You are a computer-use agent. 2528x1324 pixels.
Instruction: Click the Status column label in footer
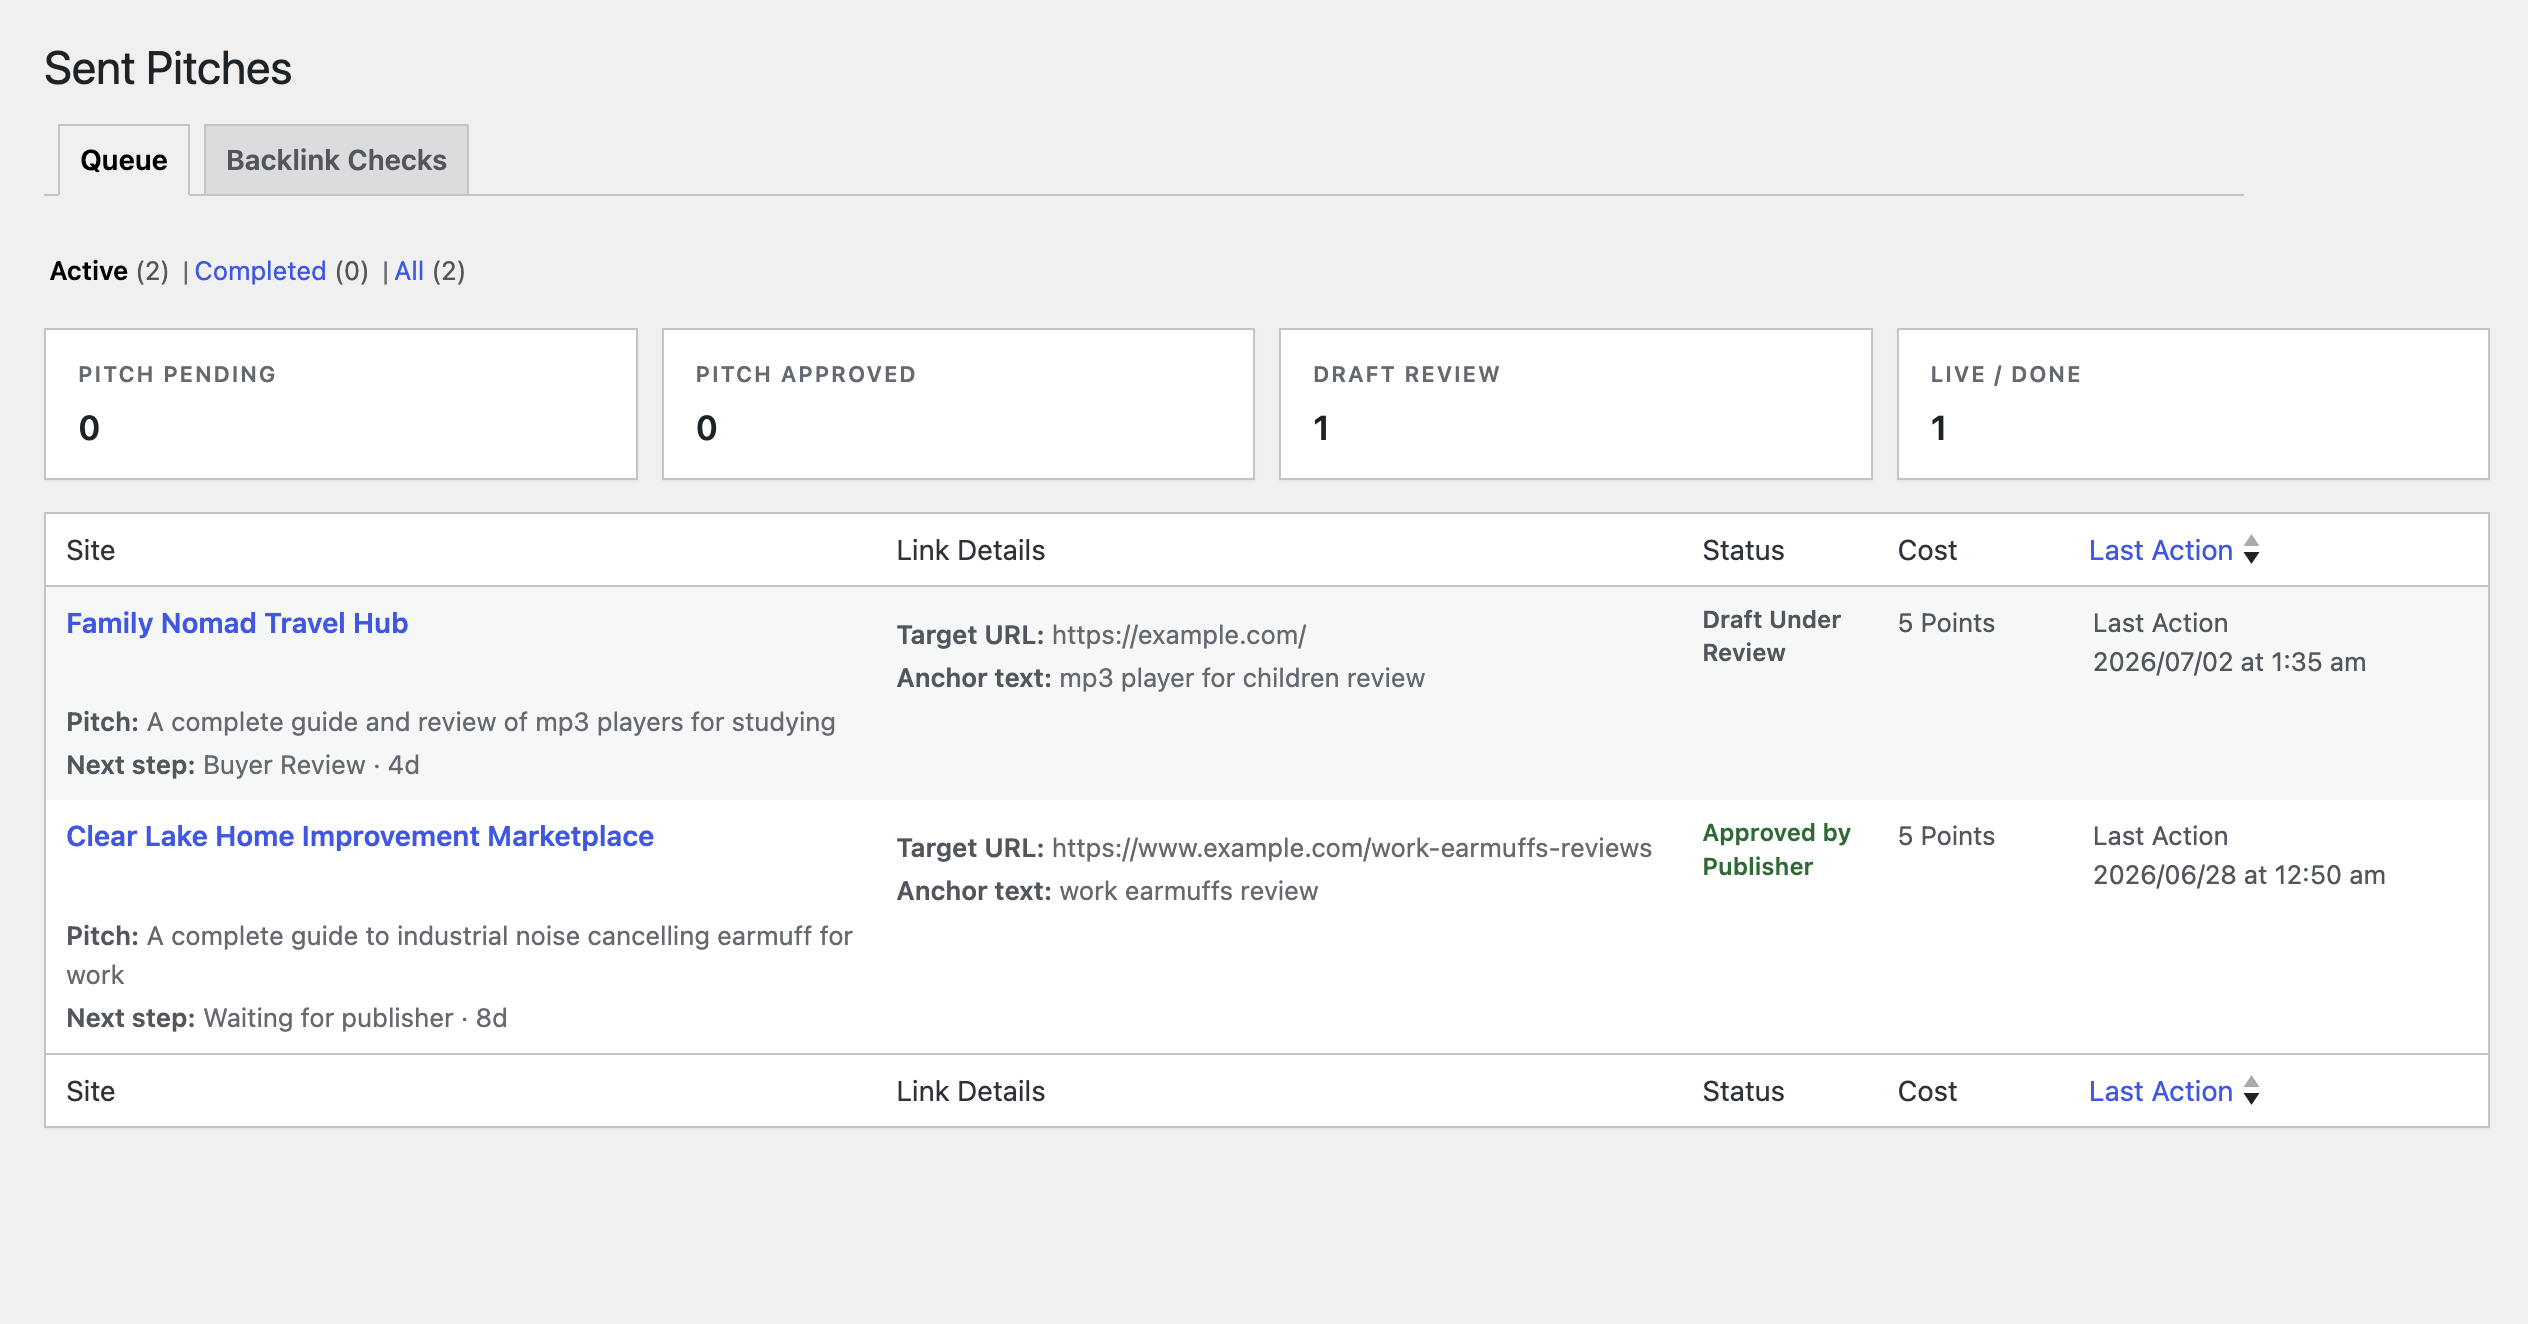coord(1743,1091)
